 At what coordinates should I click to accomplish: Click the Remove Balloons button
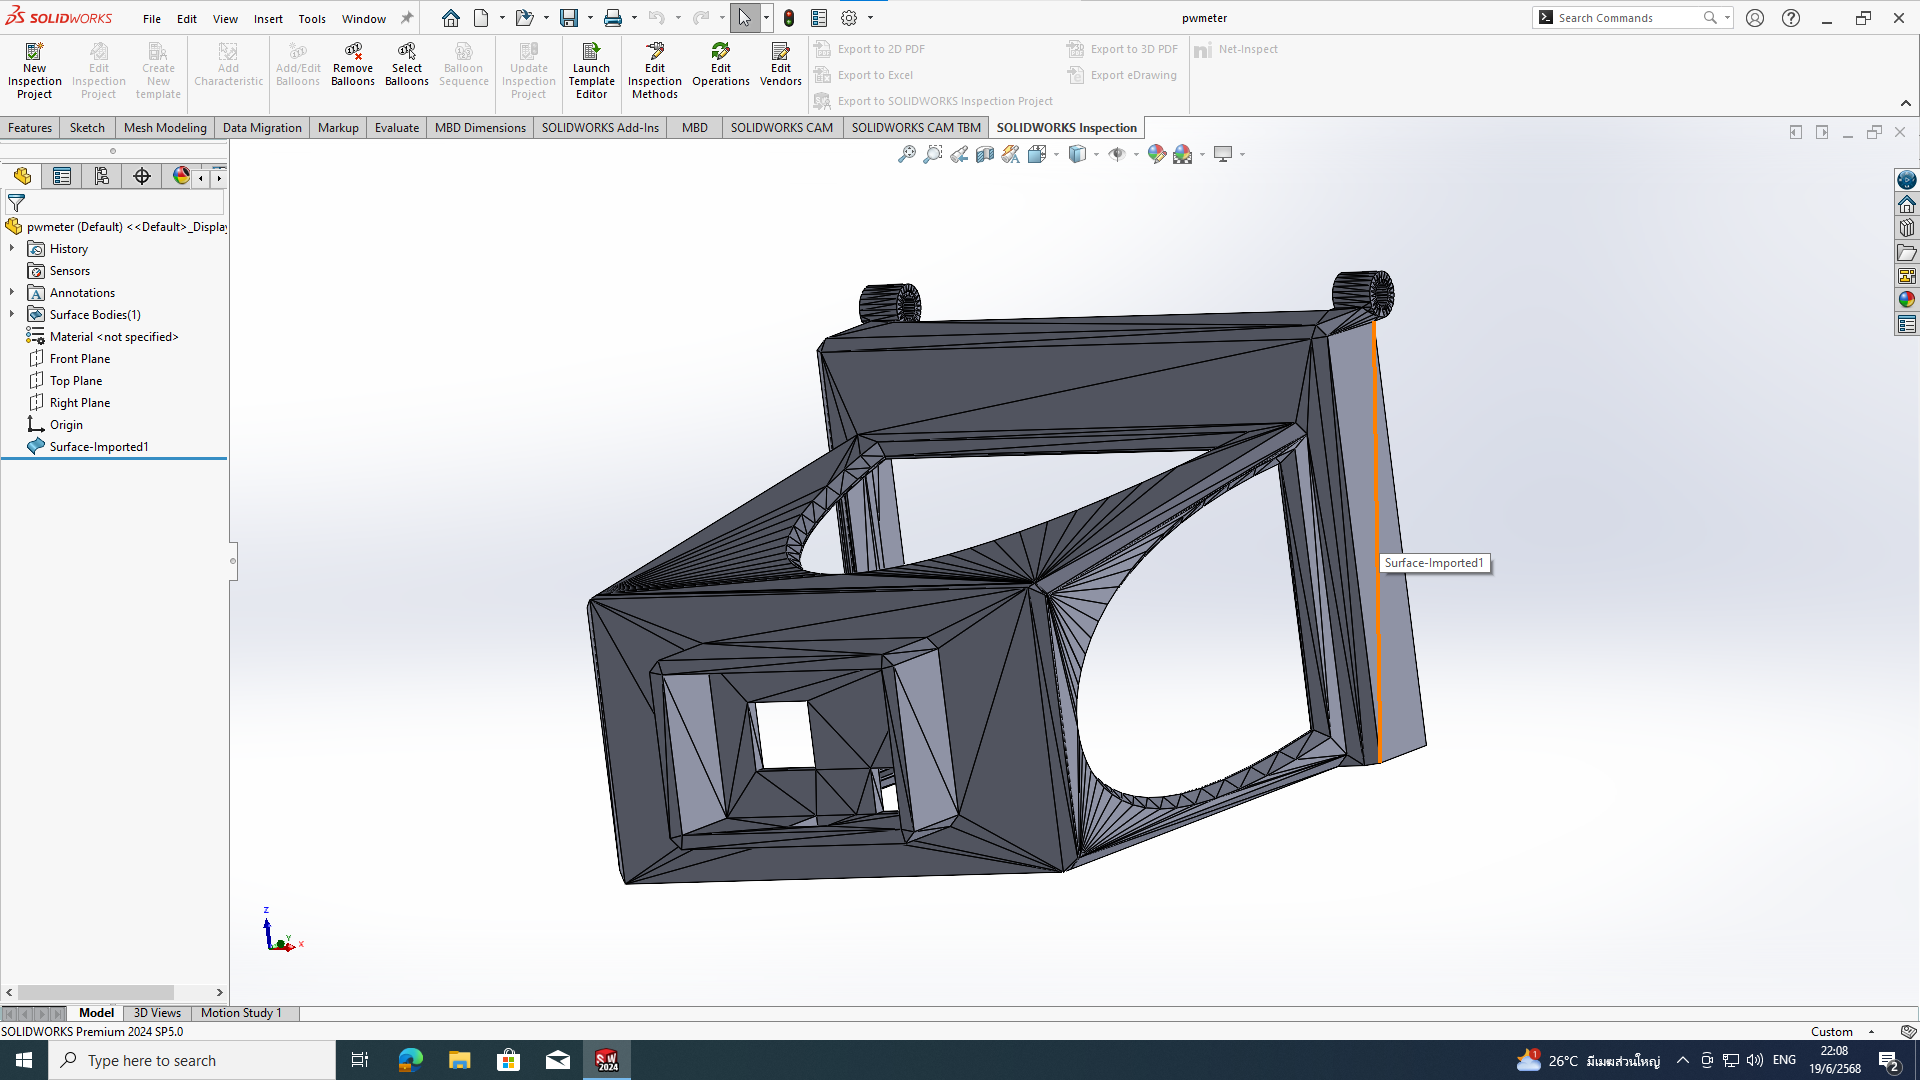[352, 65]
